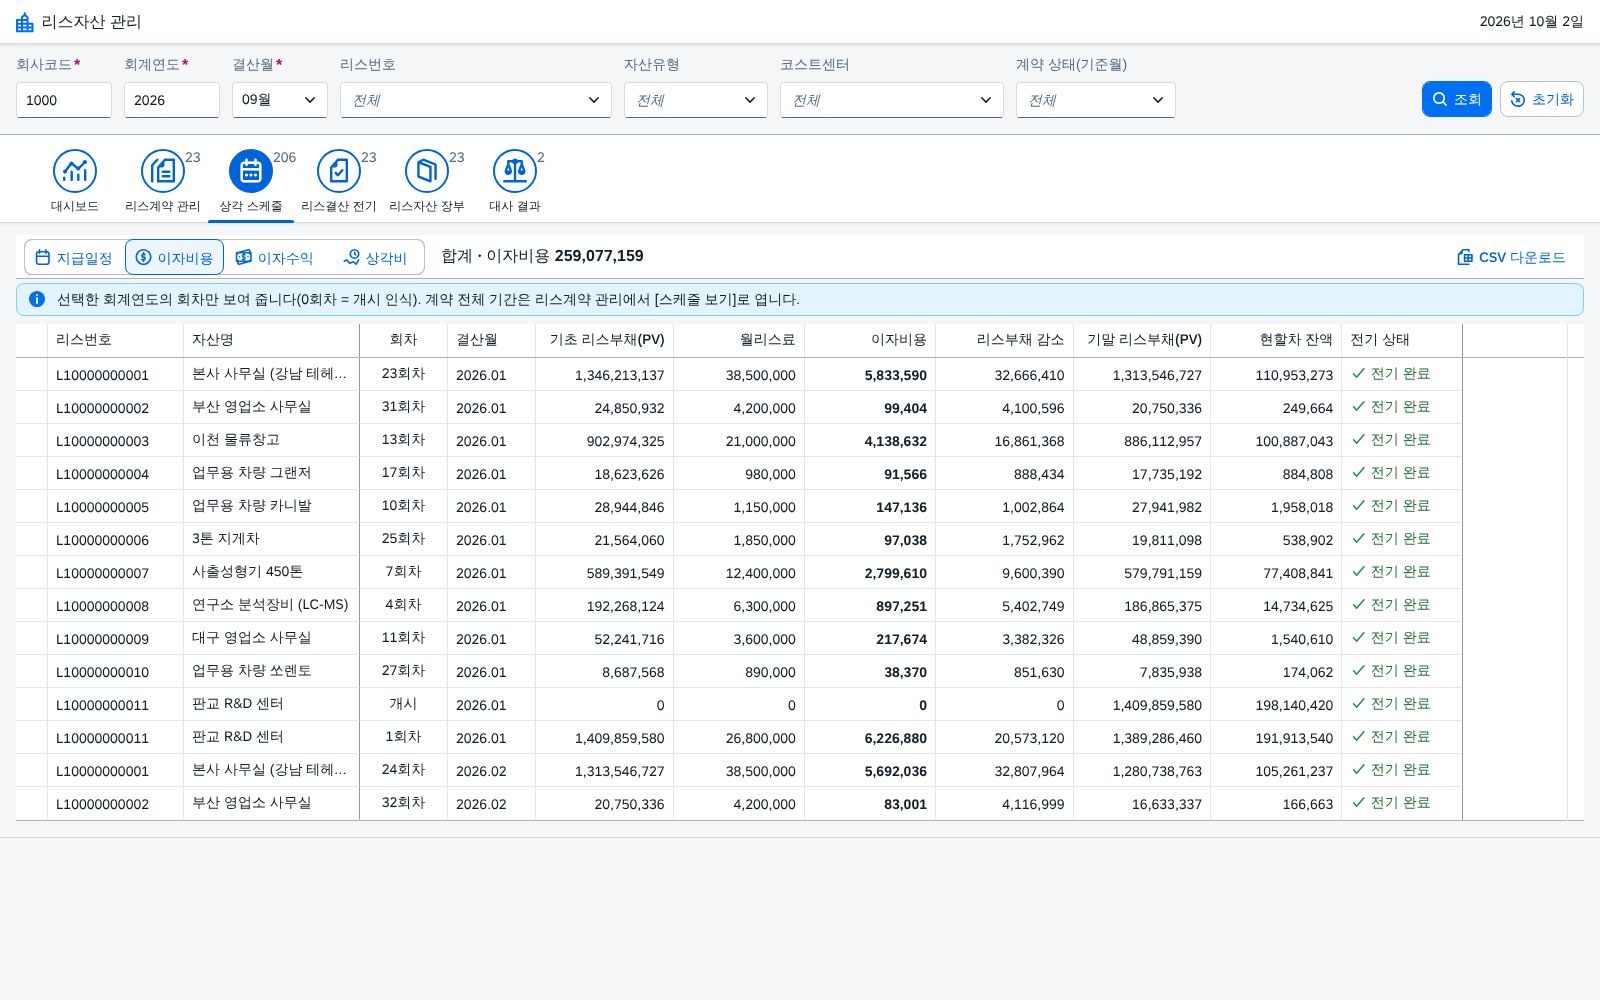Select the 상각 스케줄 calendar icon
Image resolution: width=1600 pixels, height=1000 pixels.
(251, 171)
